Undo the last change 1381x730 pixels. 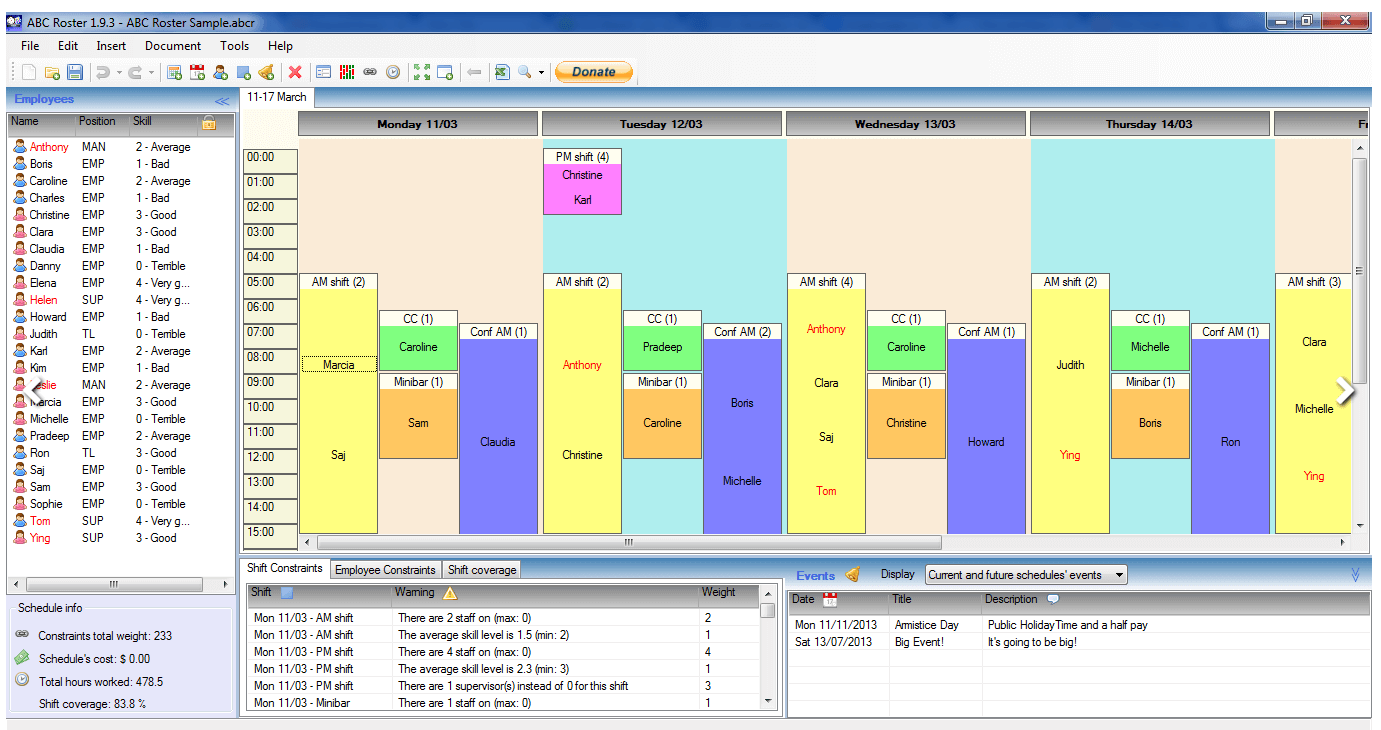pos(102,72)
